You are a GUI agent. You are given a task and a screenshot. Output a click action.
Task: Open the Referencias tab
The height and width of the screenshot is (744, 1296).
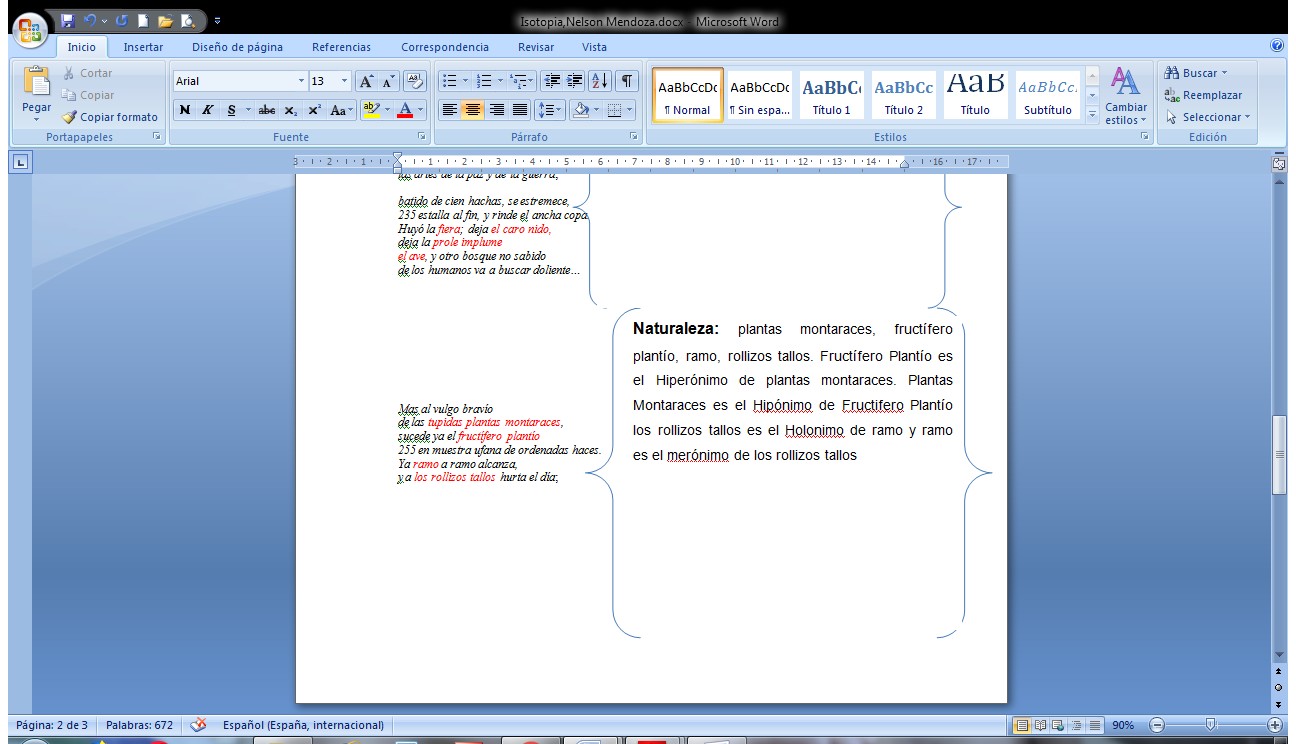(341, 47)
